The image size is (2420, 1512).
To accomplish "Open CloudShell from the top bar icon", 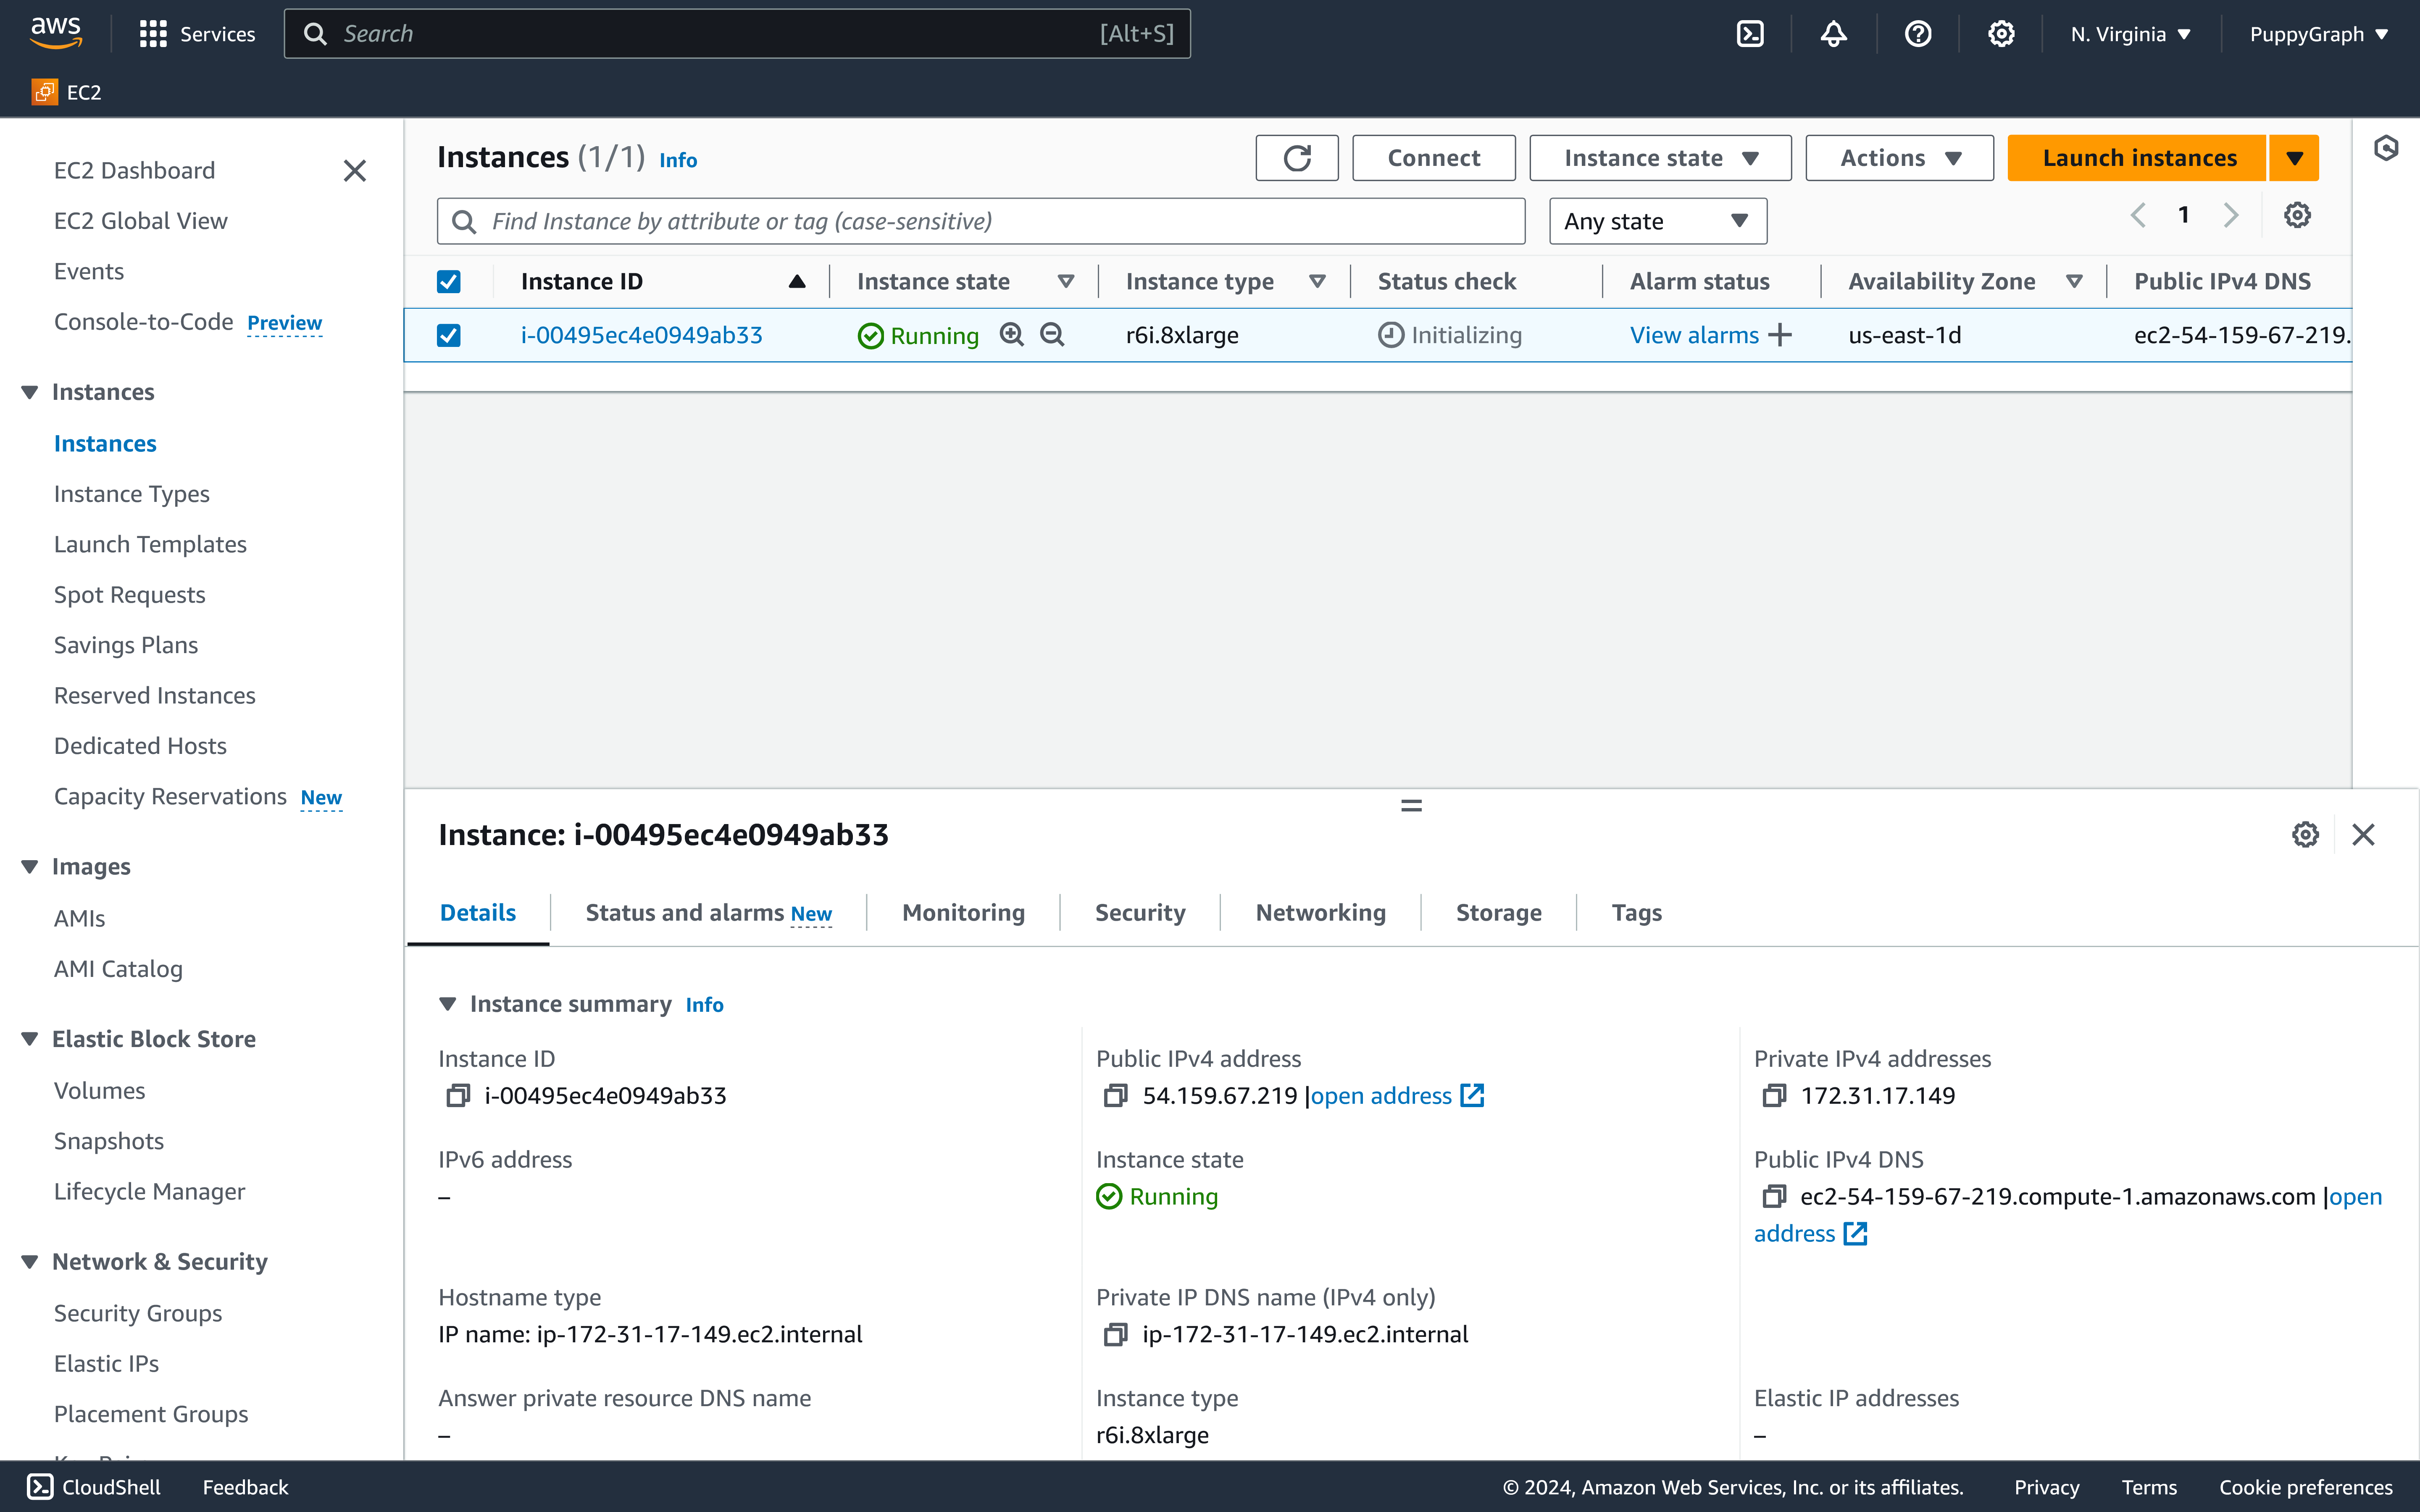I will pos(1750,34).
